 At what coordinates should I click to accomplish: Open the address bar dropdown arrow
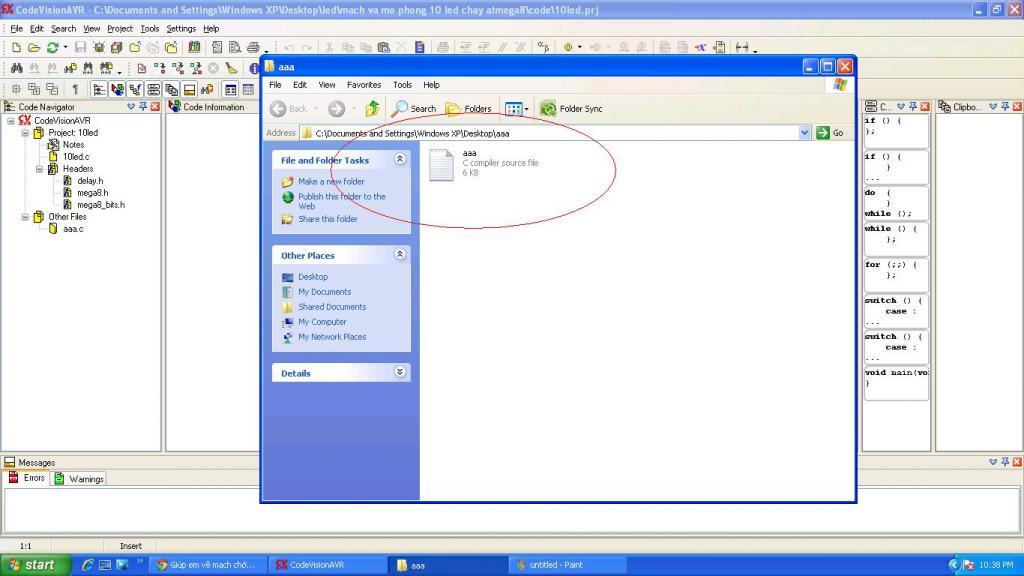click(804, 133)
